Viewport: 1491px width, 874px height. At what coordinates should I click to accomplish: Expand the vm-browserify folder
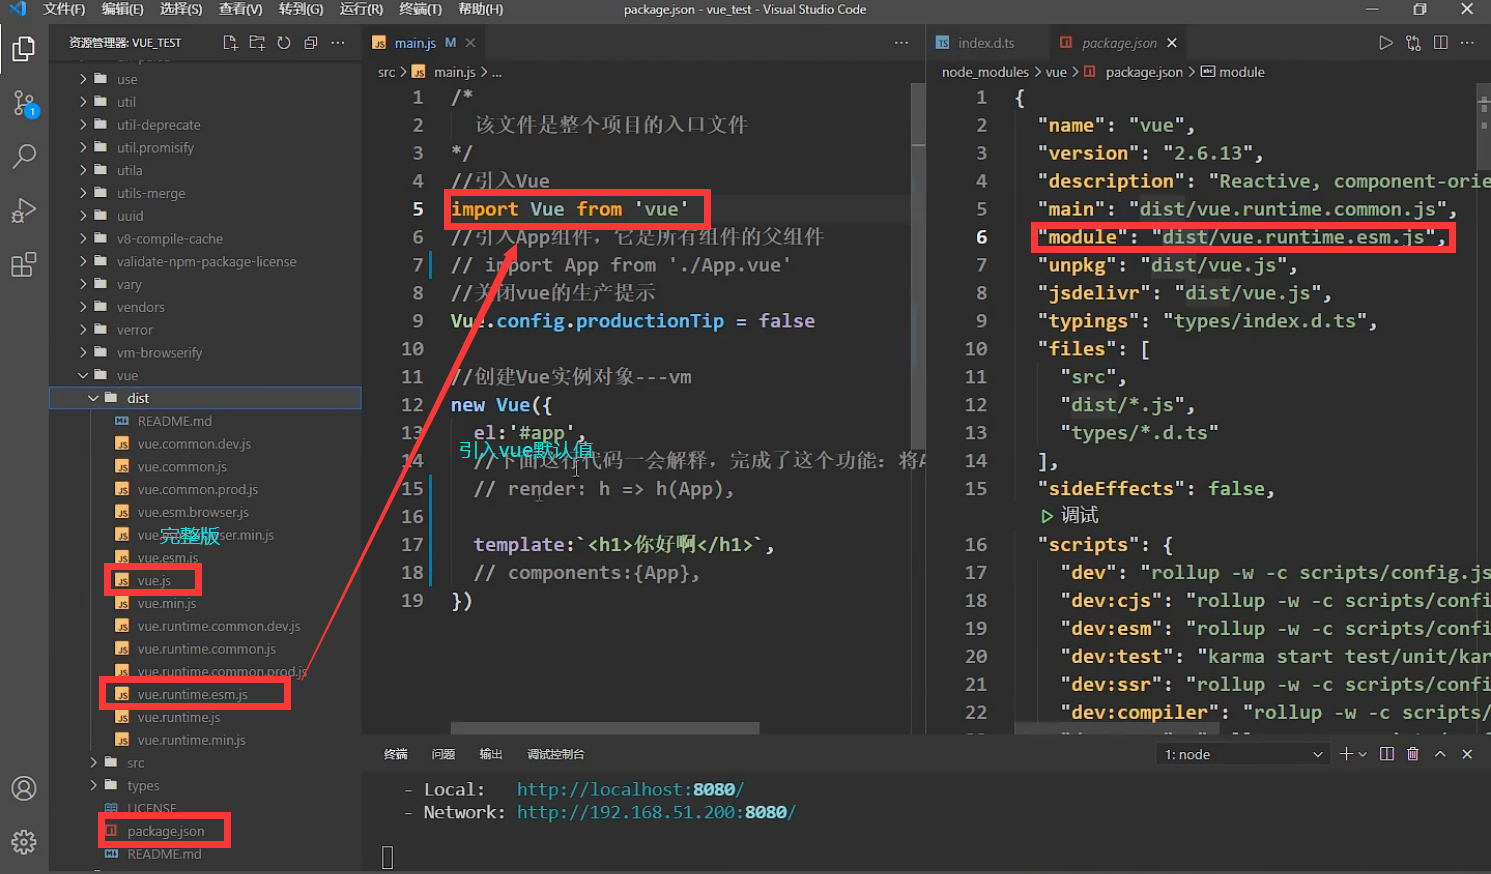point(83,352)
